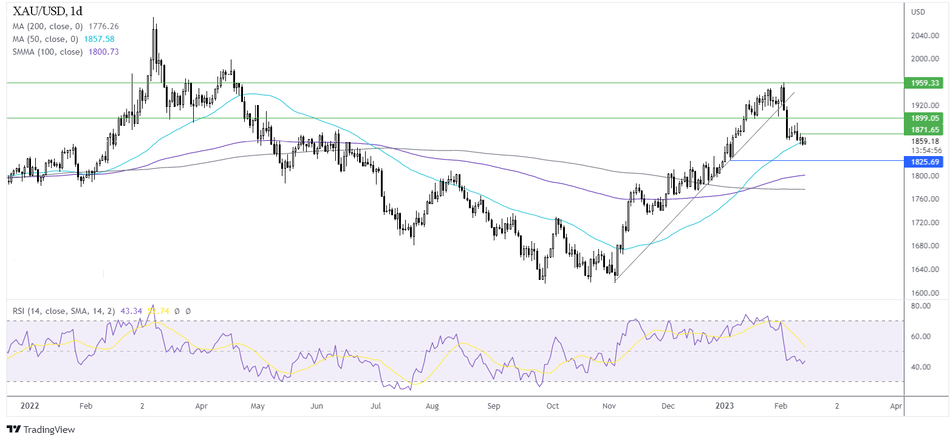Viewport: 950px width, 439px height.
Task: Click the Nov label on time axis
Action: pos(610,407)
